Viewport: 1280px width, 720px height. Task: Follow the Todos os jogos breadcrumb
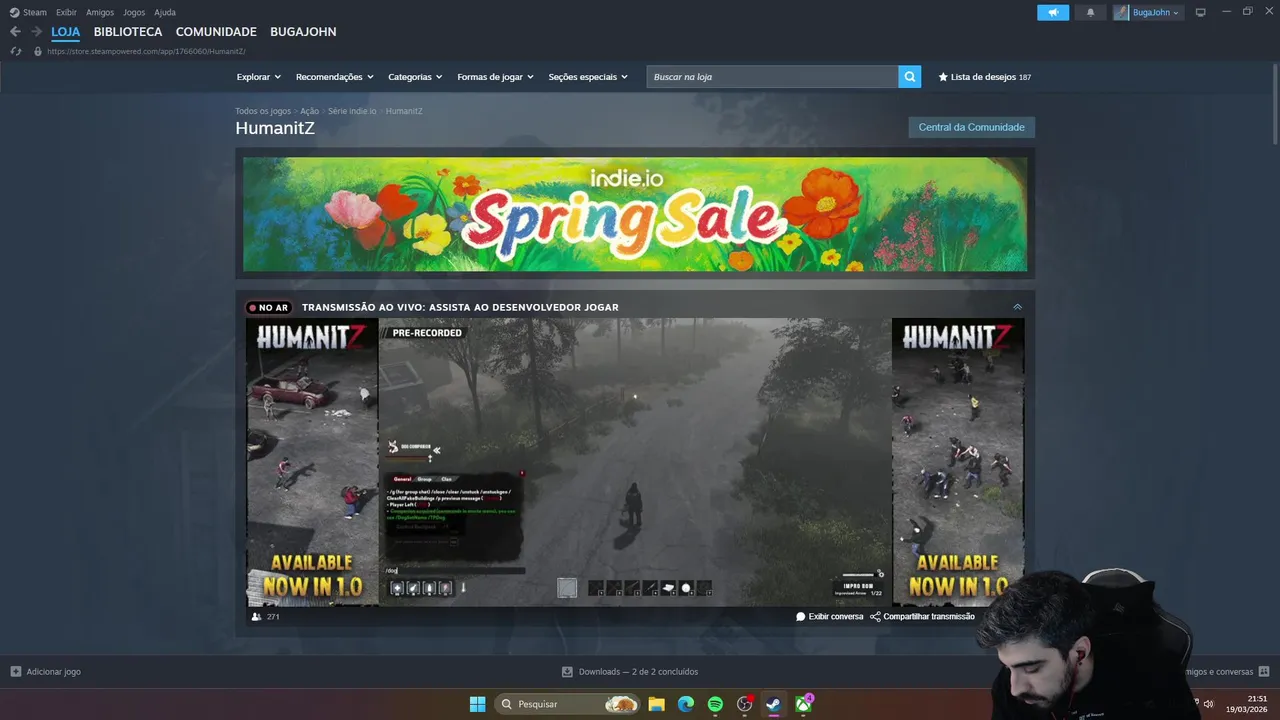pos(263,111)
